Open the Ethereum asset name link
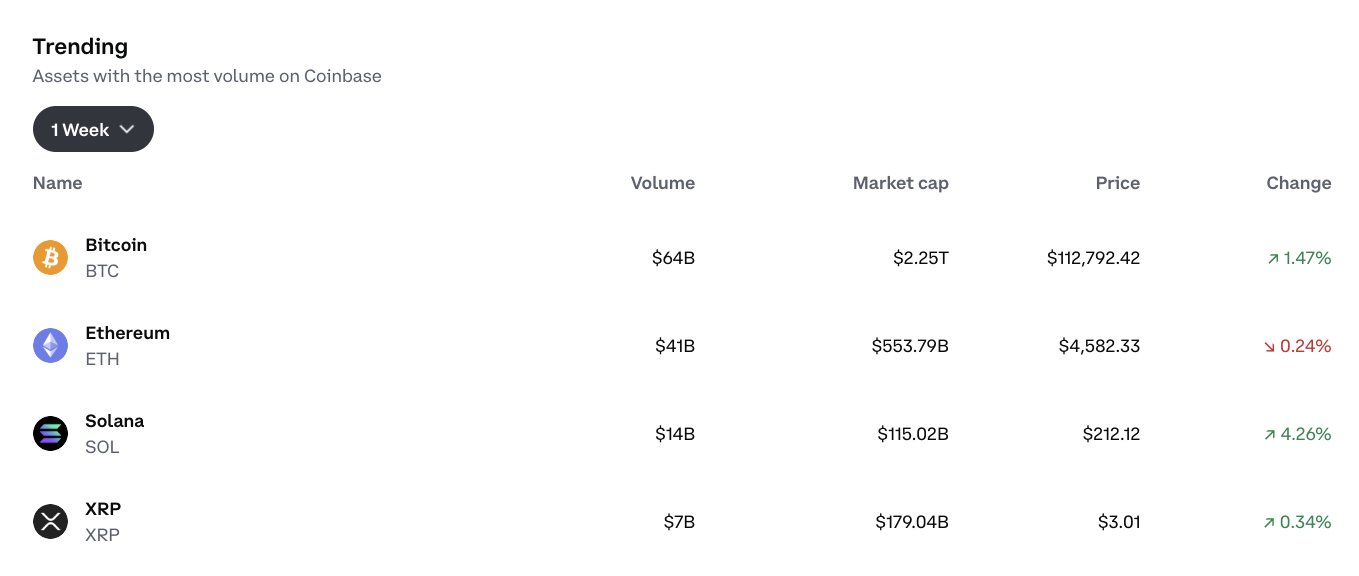Image resolution: width=1359 pixels, height=576 pixels. (x=127, y=333)
